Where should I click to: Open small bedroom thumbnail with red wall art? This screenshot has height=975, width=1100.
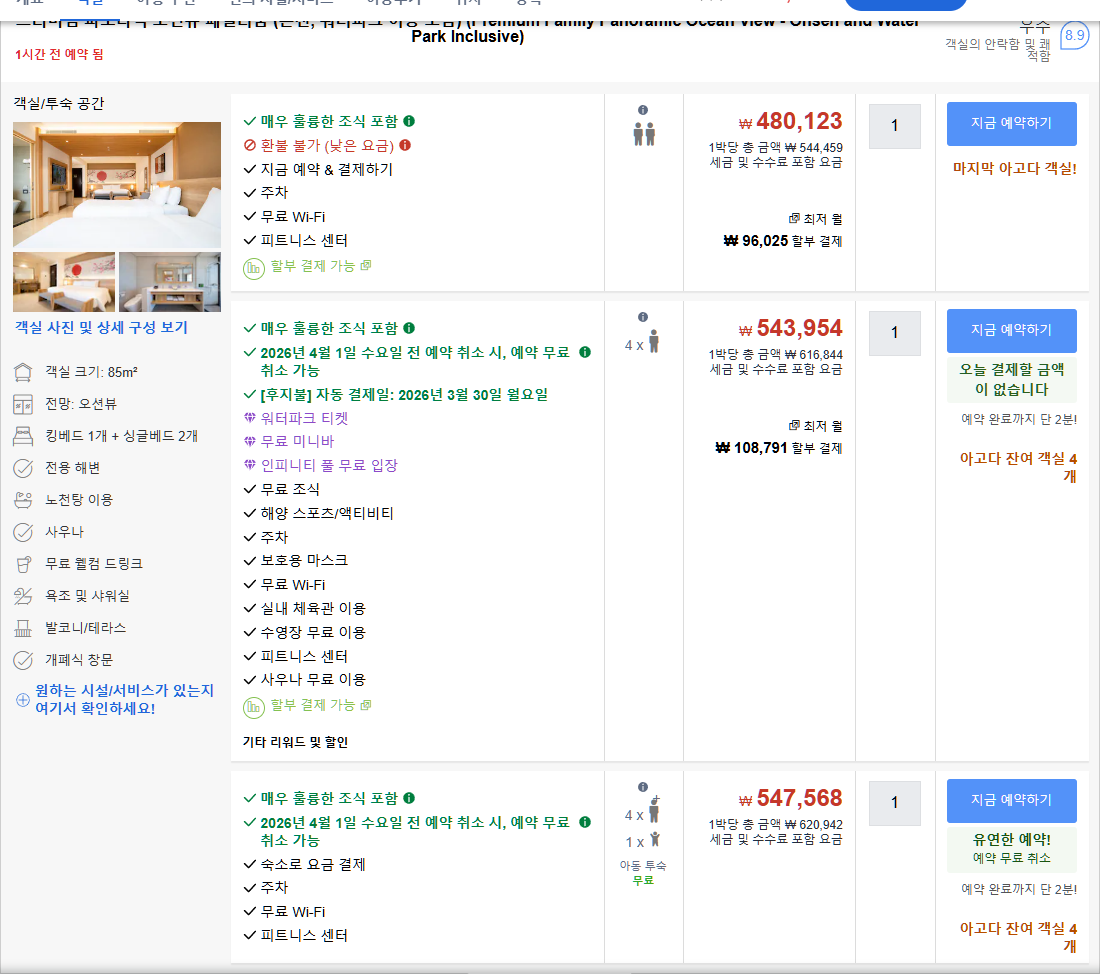(x=64, y=282)
